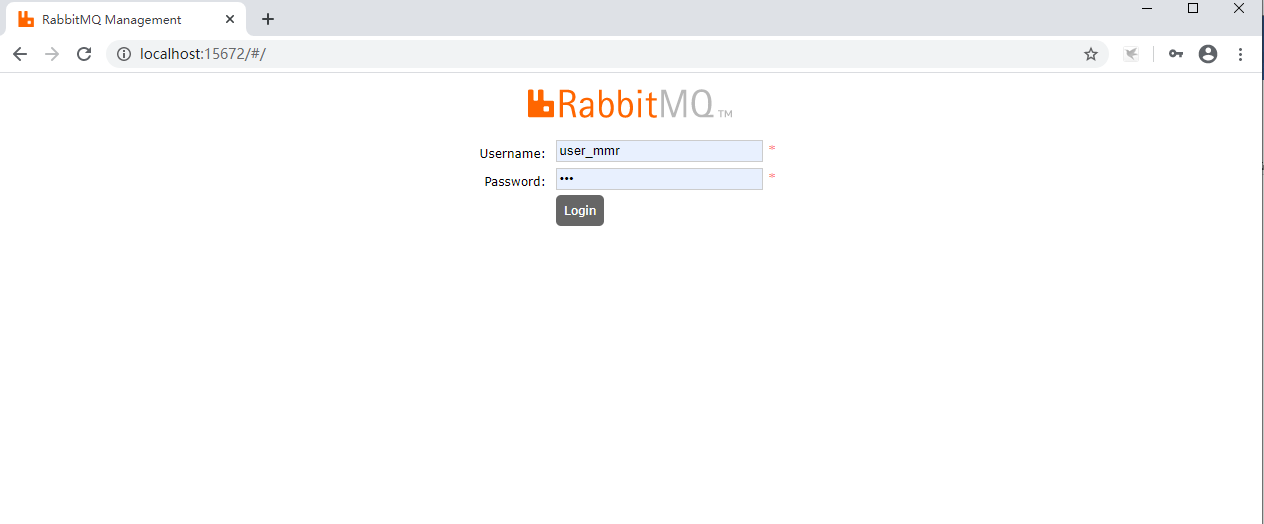Maximize the browser window
This screenshot has width=1264, height=524.
coord(1193,8)
